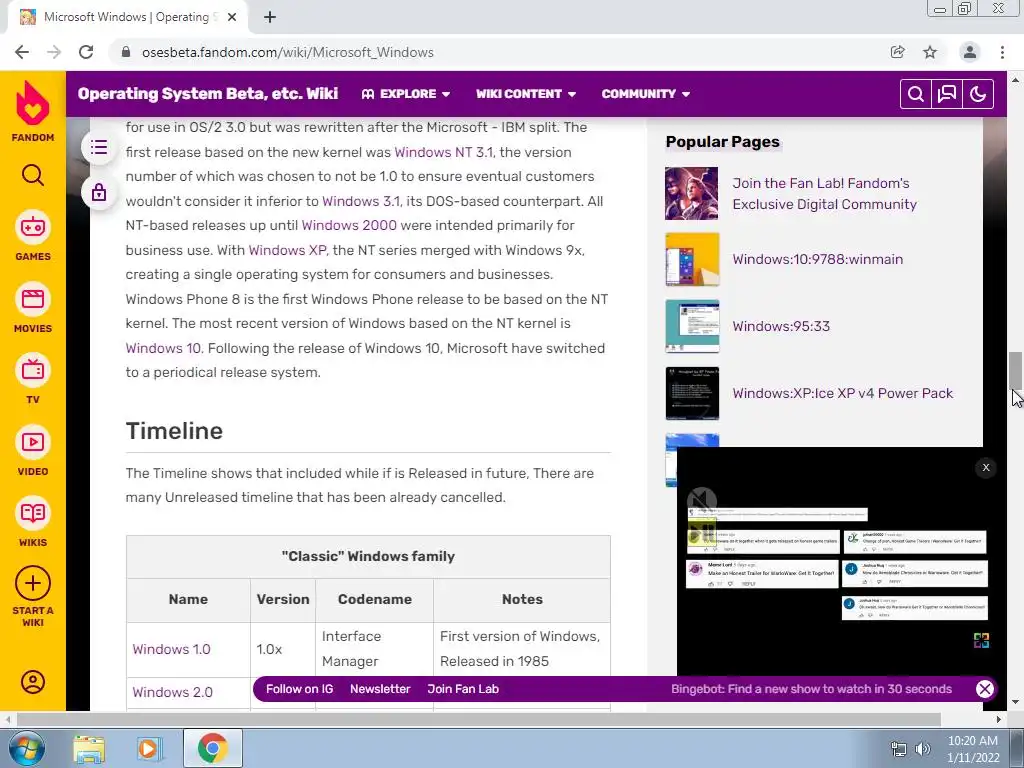The height and width of the screenshot is (768, 1024).
Task: Open the Chrome three-dot menu
Action: pos(1002,52)
